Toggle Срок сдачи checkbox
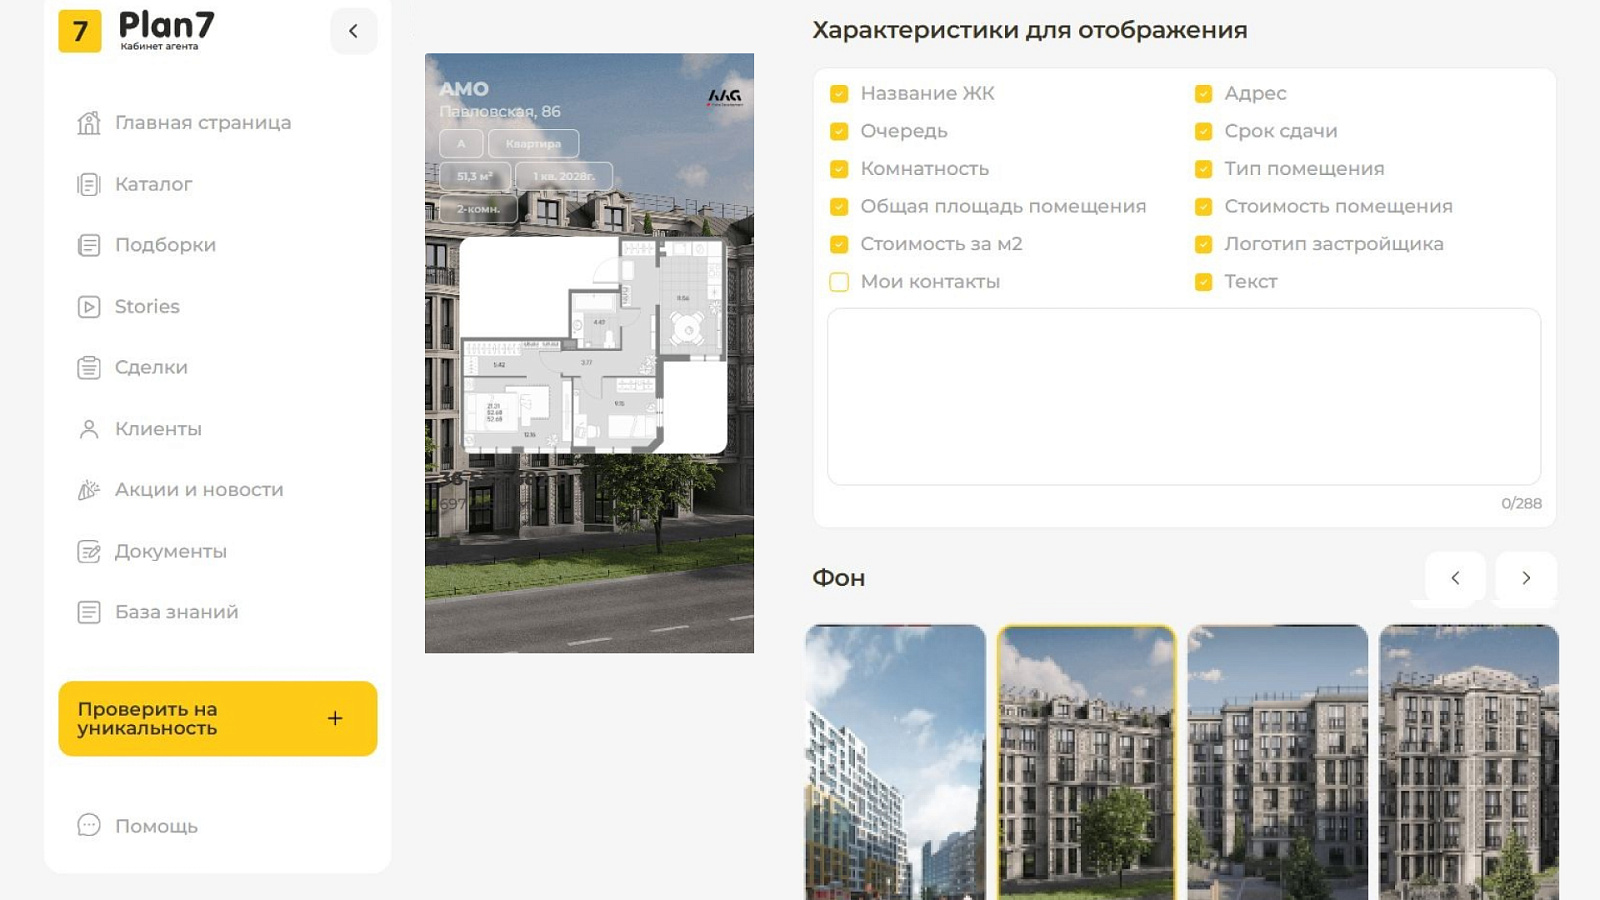This screenshot has height=900, width=1600. coord(1203,131)
